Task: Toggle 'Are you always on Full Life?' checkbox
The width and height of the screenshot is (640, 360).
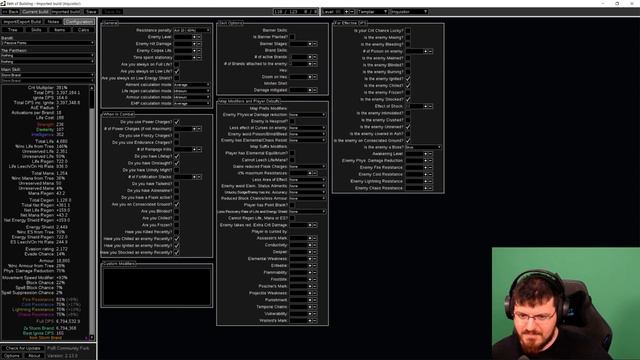Action: pos(177,64)
